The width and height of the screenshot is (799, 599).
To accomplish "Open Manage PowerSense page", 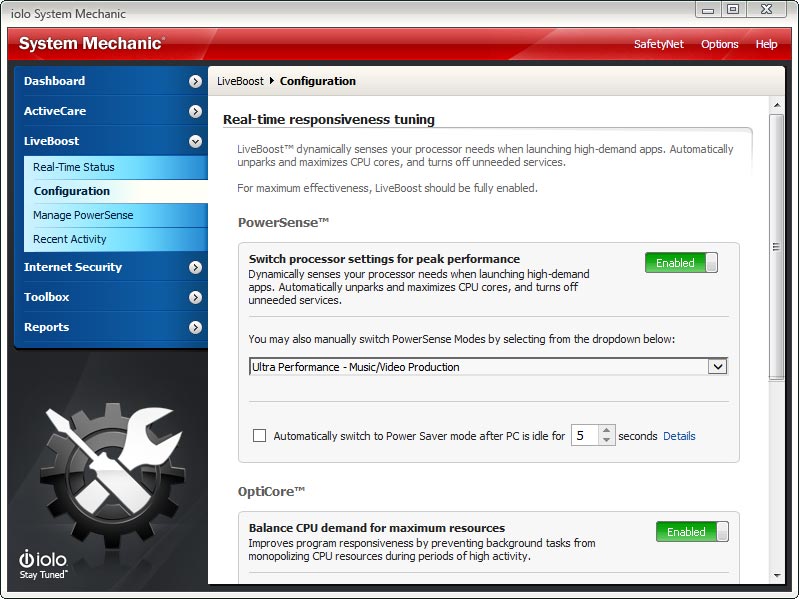I will point(116,215).
